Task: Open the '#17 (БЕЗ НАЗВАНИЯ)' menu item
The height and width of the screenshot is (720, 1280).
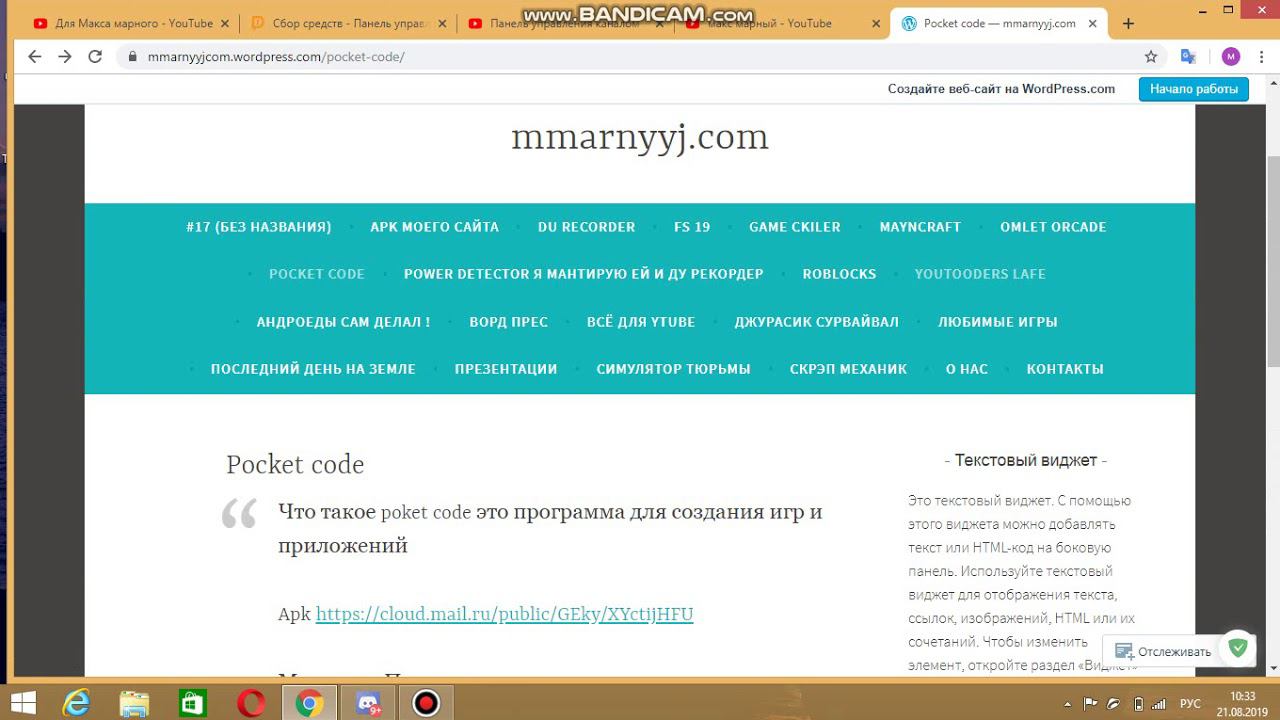Action: coord(258,227)
